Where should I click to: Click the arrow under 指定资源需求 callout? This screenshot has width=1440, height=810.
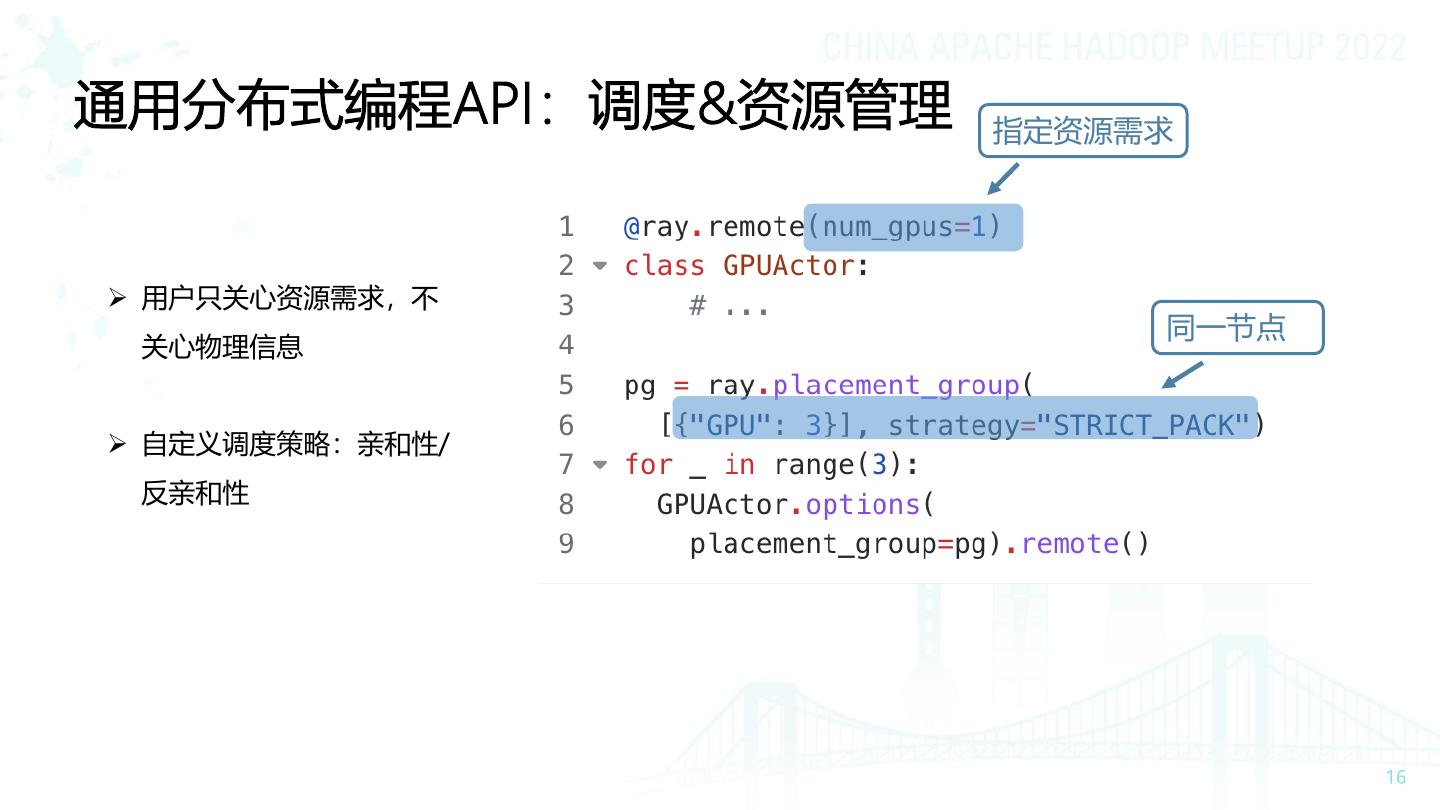click(x=1003, y=178)
